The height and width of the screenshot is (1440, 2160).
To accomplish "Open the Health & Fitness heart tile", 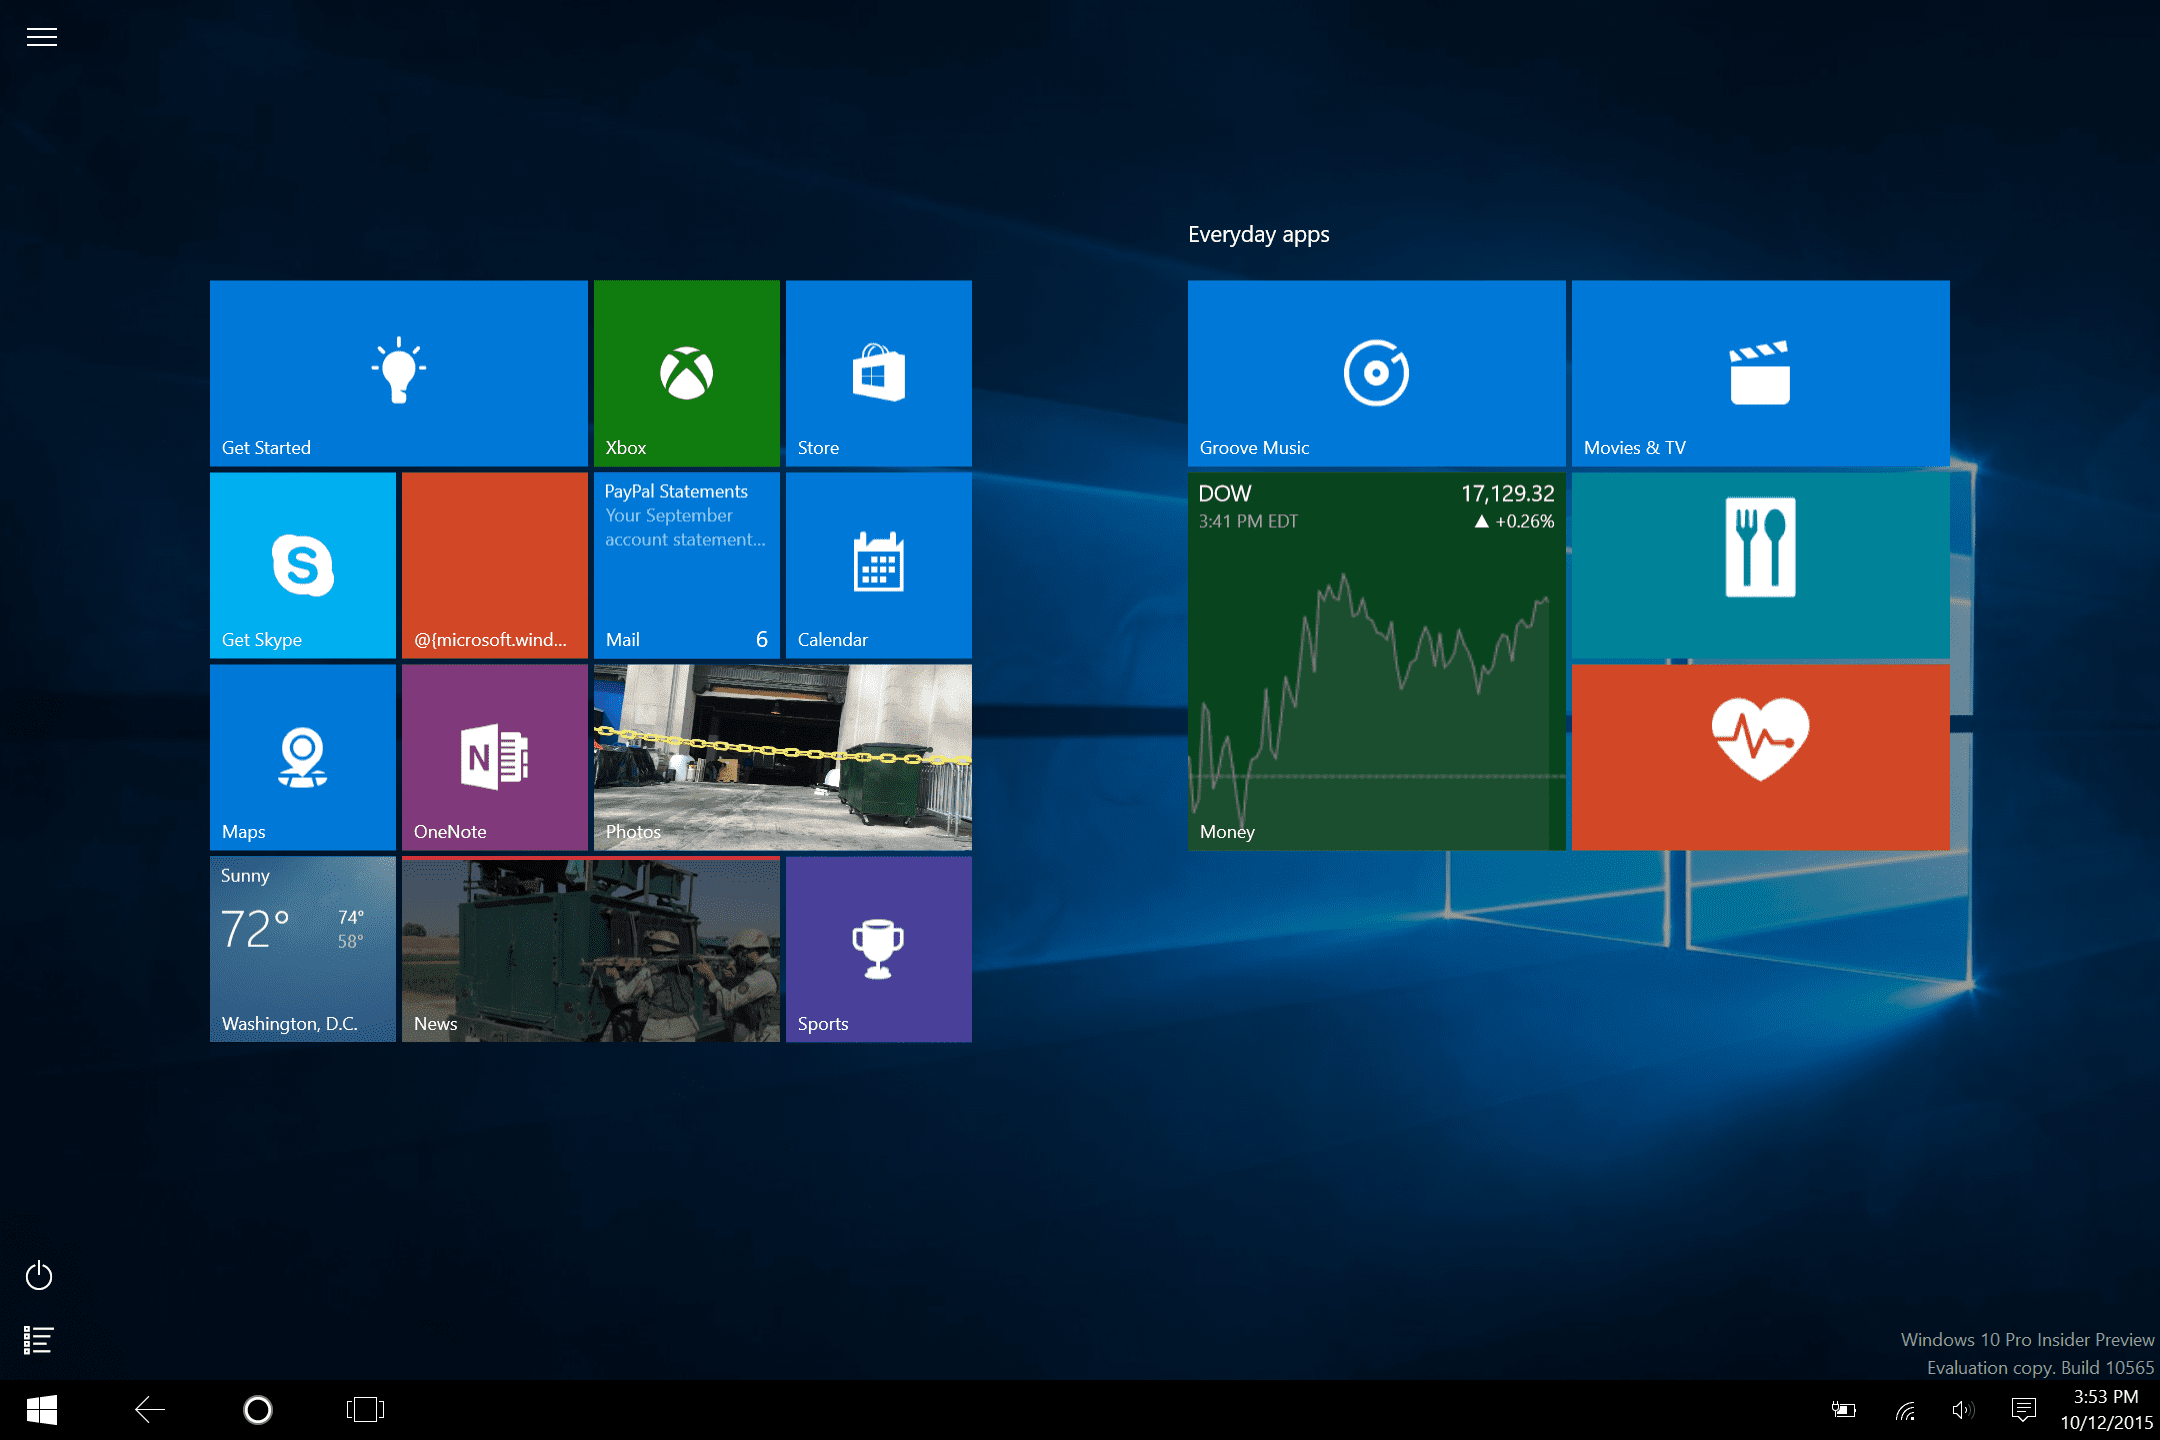I will (1760, 757).
